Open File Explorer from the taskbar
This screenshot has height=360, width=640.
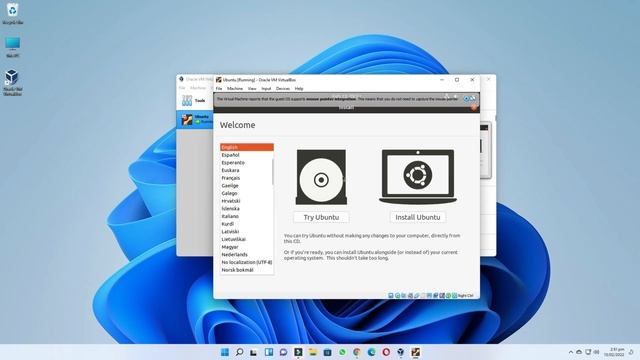pos(313,352)
